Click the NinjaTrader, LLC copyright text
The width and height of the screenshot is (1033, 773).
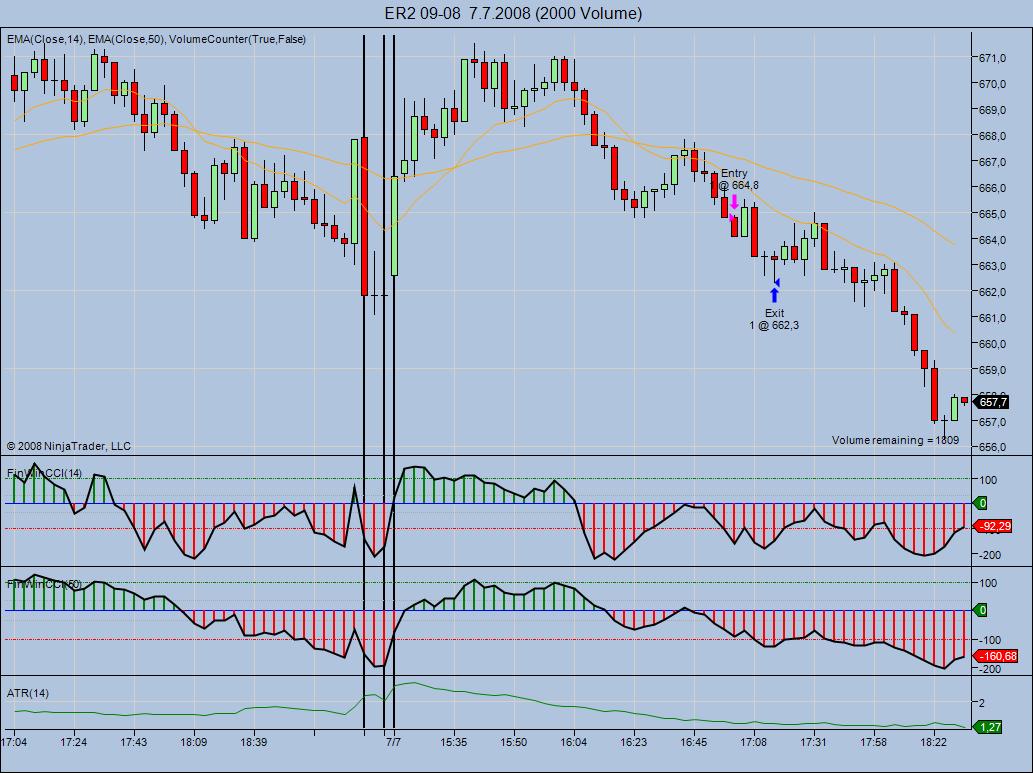[x=68, y=446]
